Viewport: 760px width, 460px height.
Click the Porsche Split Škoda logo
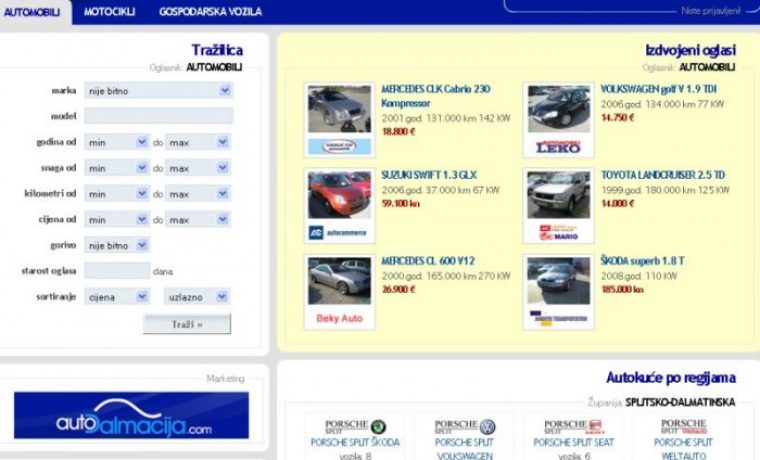tap(355, 427)
